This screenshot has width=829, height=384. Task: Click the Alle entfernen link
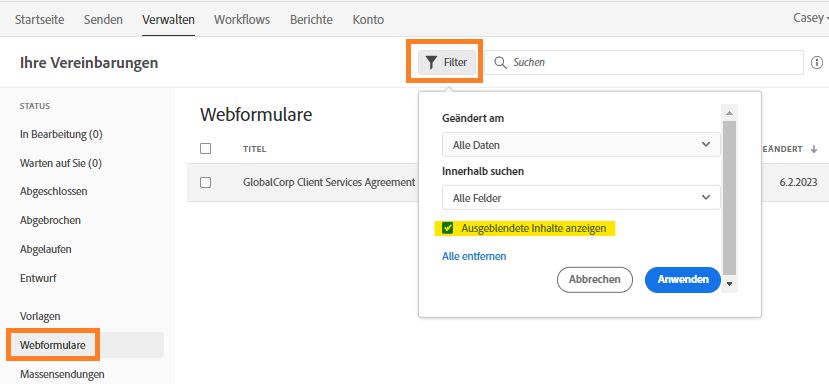point(474,256)
